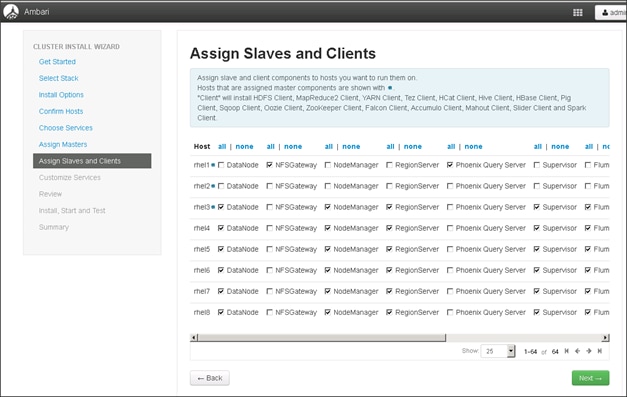Open the Show rows-per-page dropdown
The image size is (627, 397).
point(498,351)
